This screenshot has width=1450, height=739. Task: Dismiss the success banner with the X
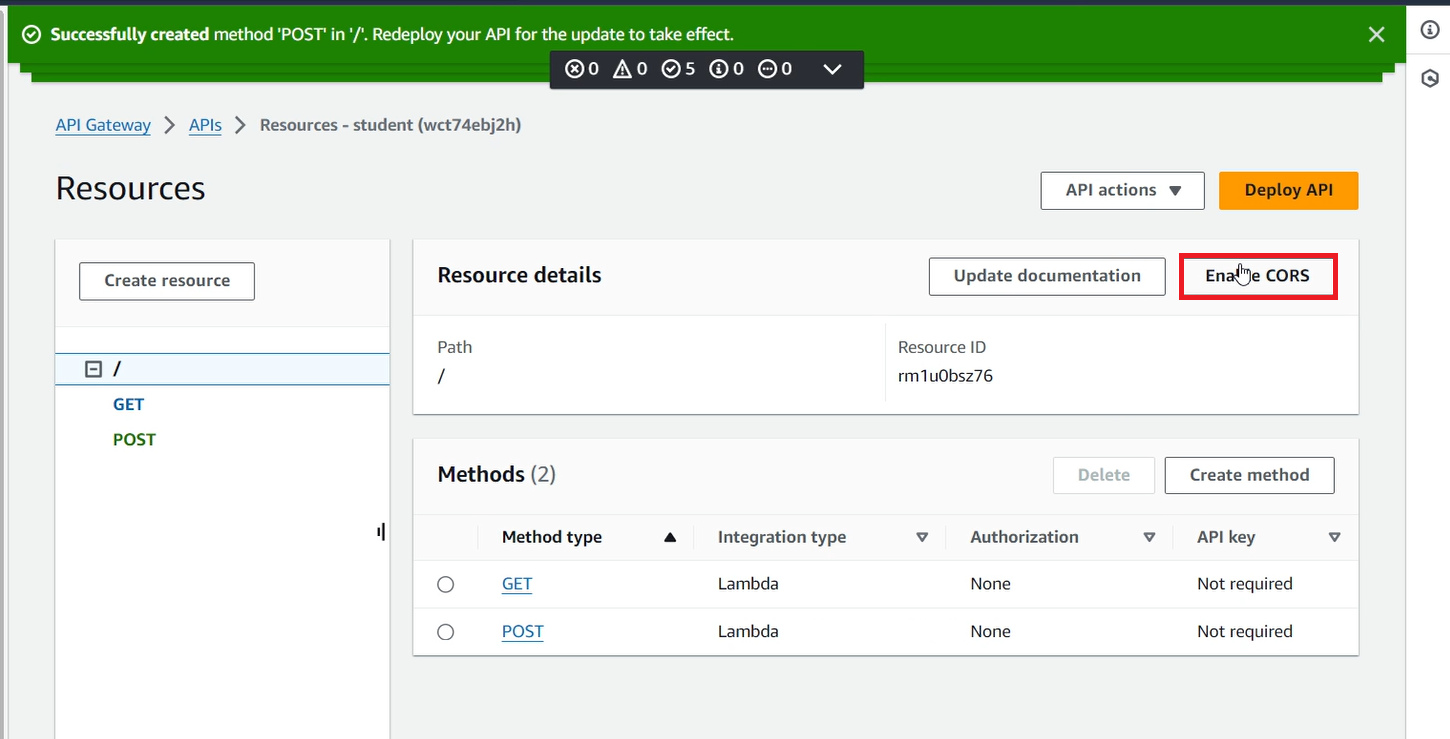click(1376, 33)
